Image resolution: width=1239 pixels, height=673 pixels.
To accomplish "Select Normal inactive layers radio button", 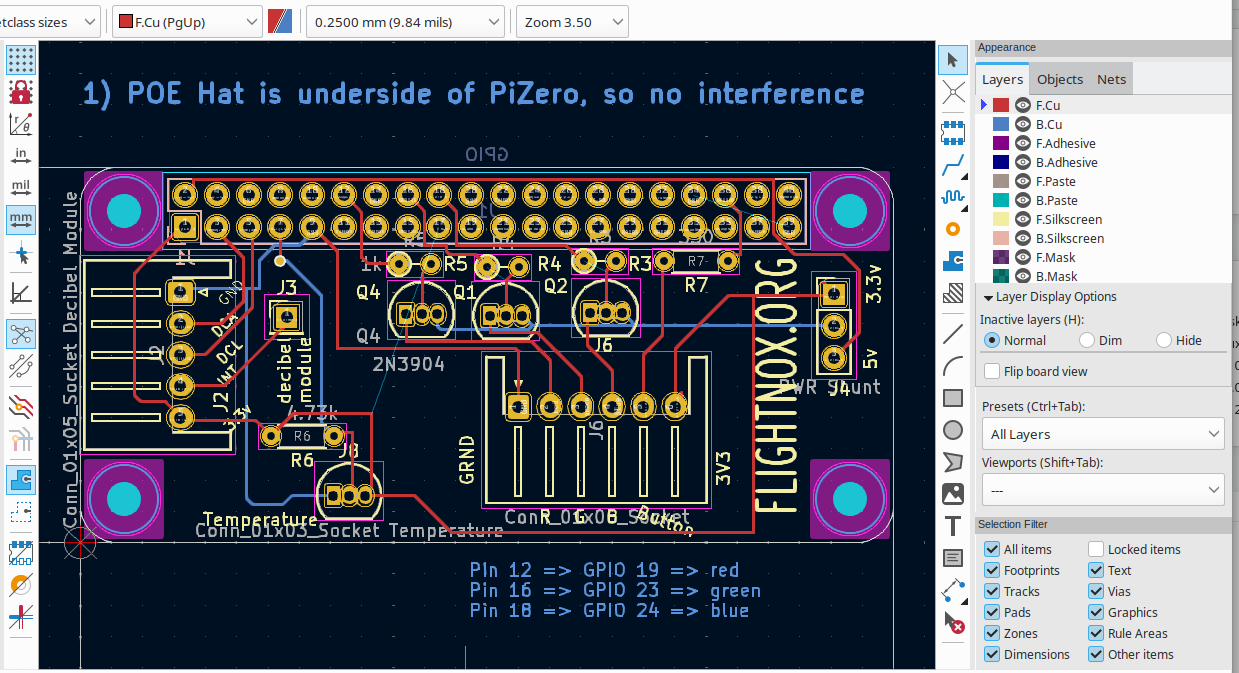I will (992, 340).
